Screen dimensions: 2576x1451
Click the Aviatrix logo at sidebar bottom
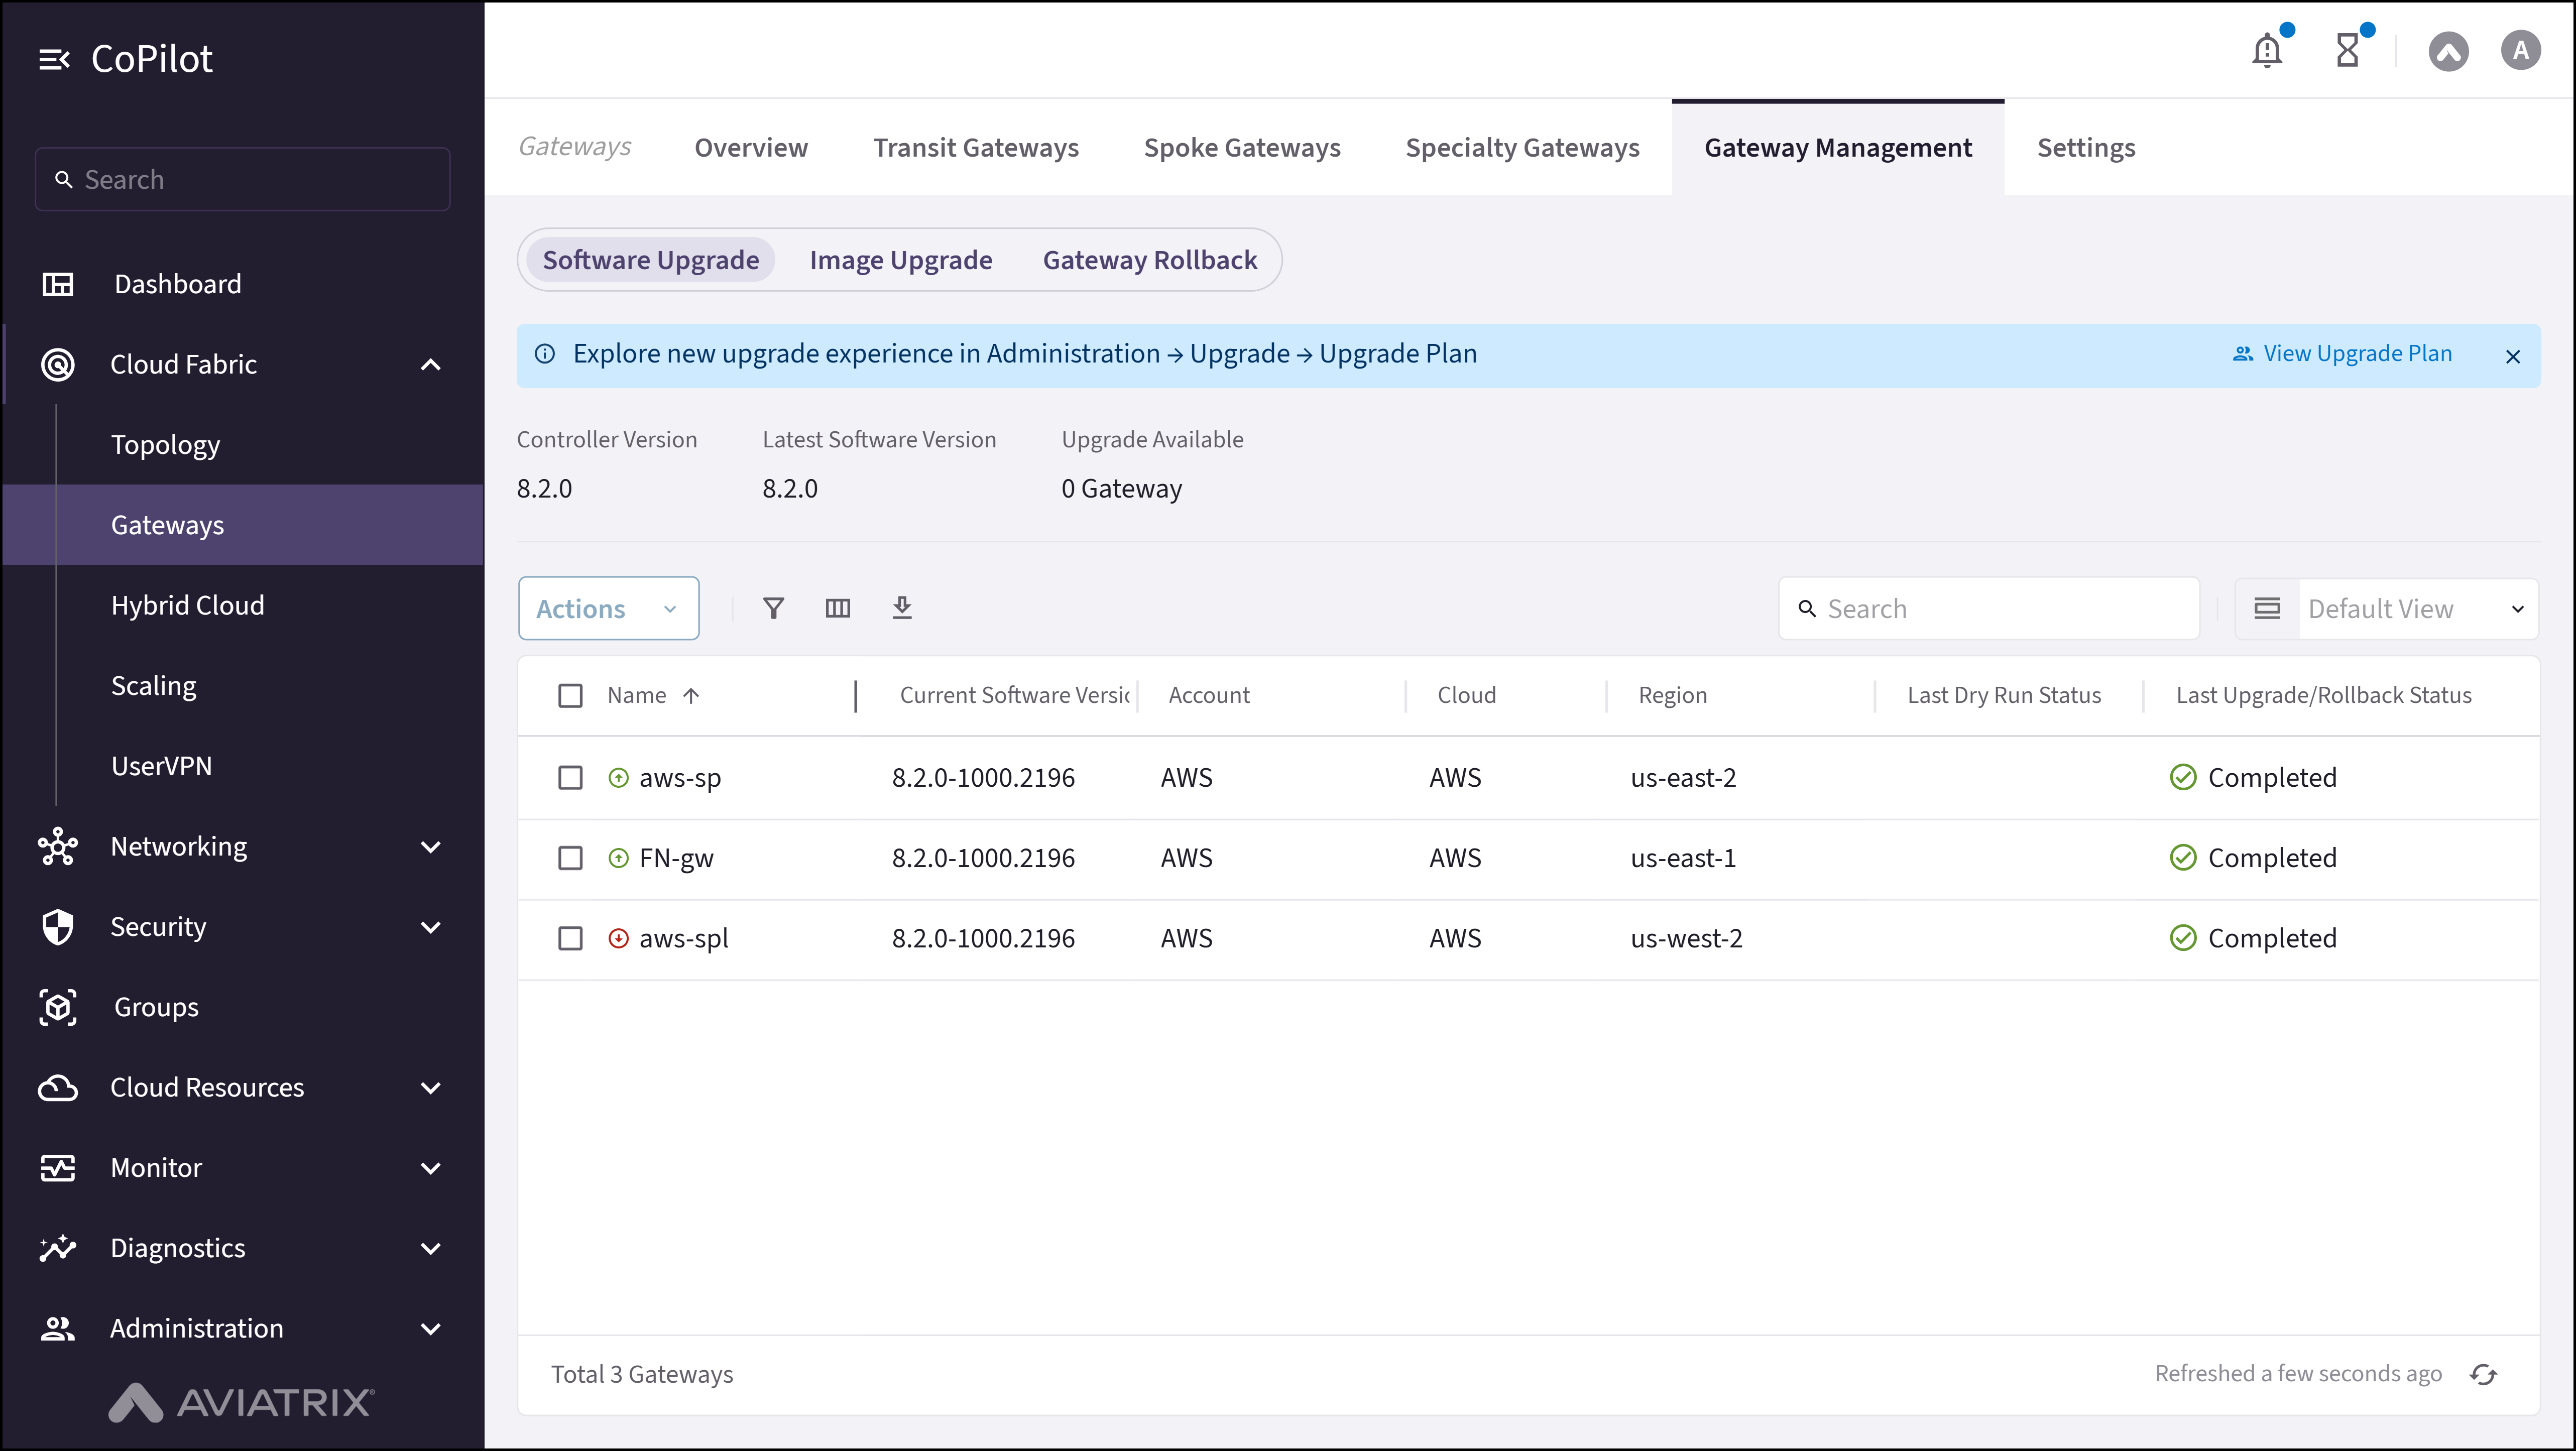pos(241,1403)
